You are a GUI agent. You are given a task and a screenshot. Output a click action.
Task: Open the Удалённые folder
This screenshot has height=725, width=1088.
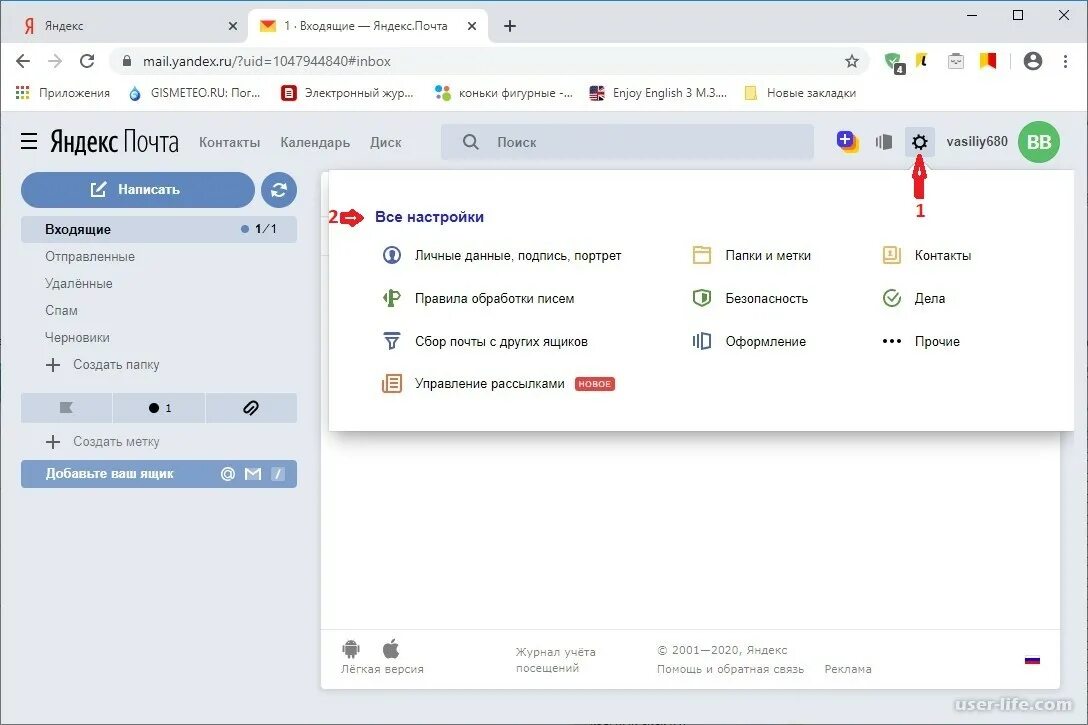pyautogui.click(x=78, y=284)
